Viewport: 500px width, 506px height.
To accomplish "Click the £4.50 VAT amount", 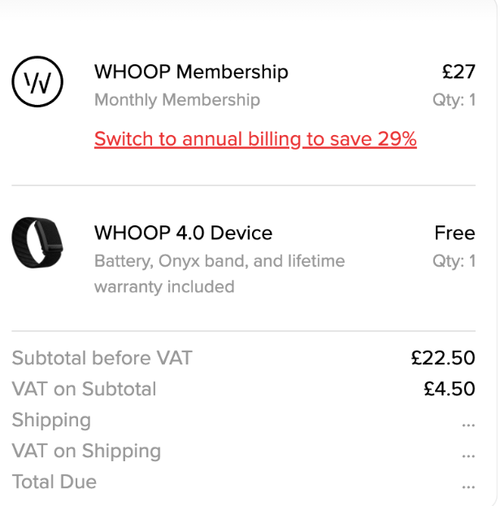I will click(x=449, y=389).
